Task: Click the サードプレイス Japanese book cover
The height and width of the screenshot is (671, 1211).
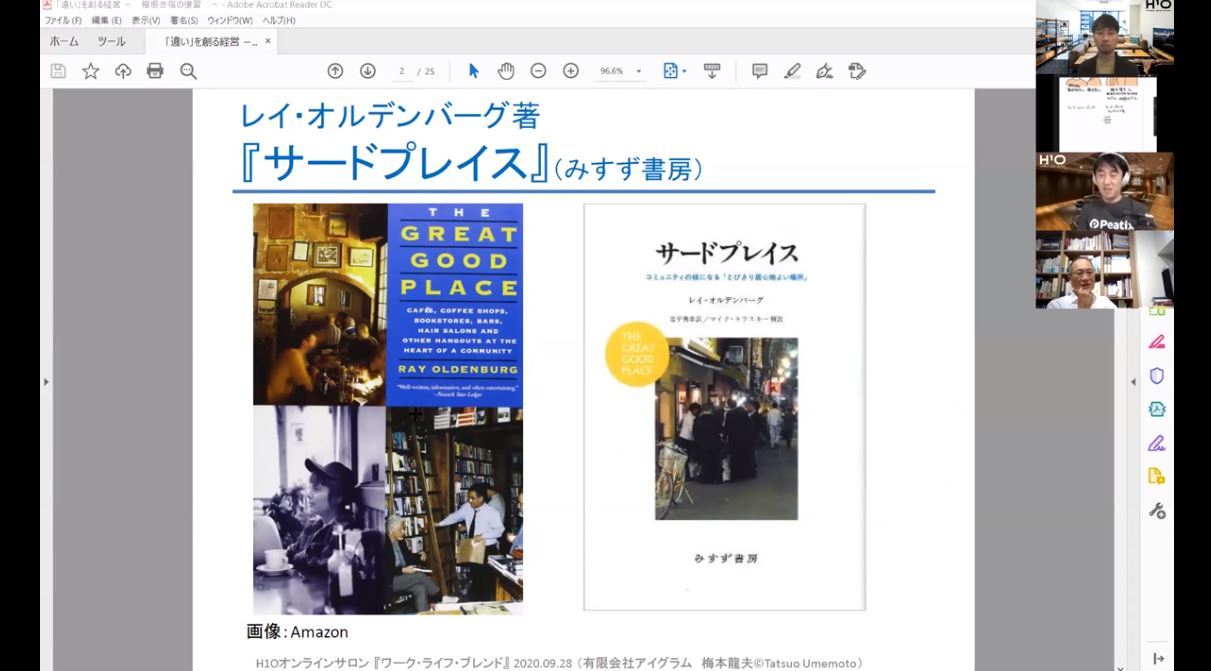Action: 725,407
